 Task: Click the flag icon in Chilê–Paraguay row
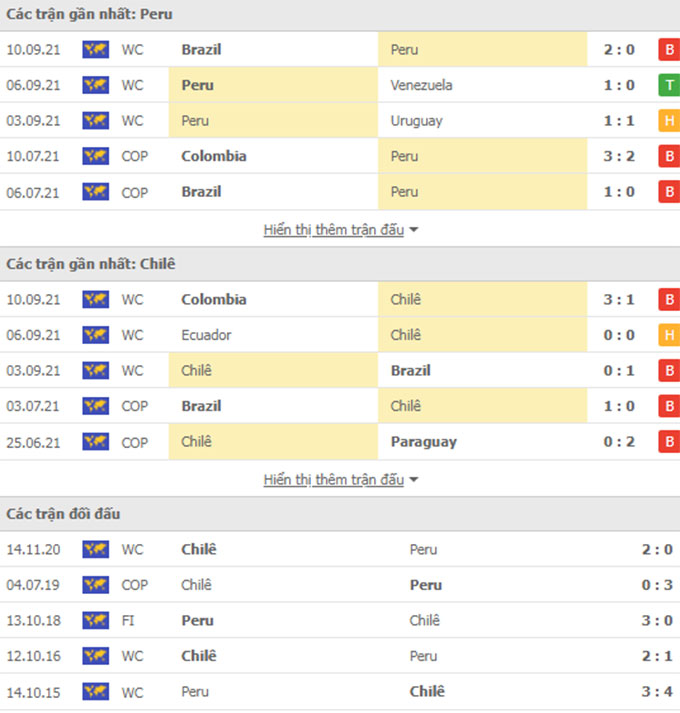pyautogui.click(x=96, y=442)
